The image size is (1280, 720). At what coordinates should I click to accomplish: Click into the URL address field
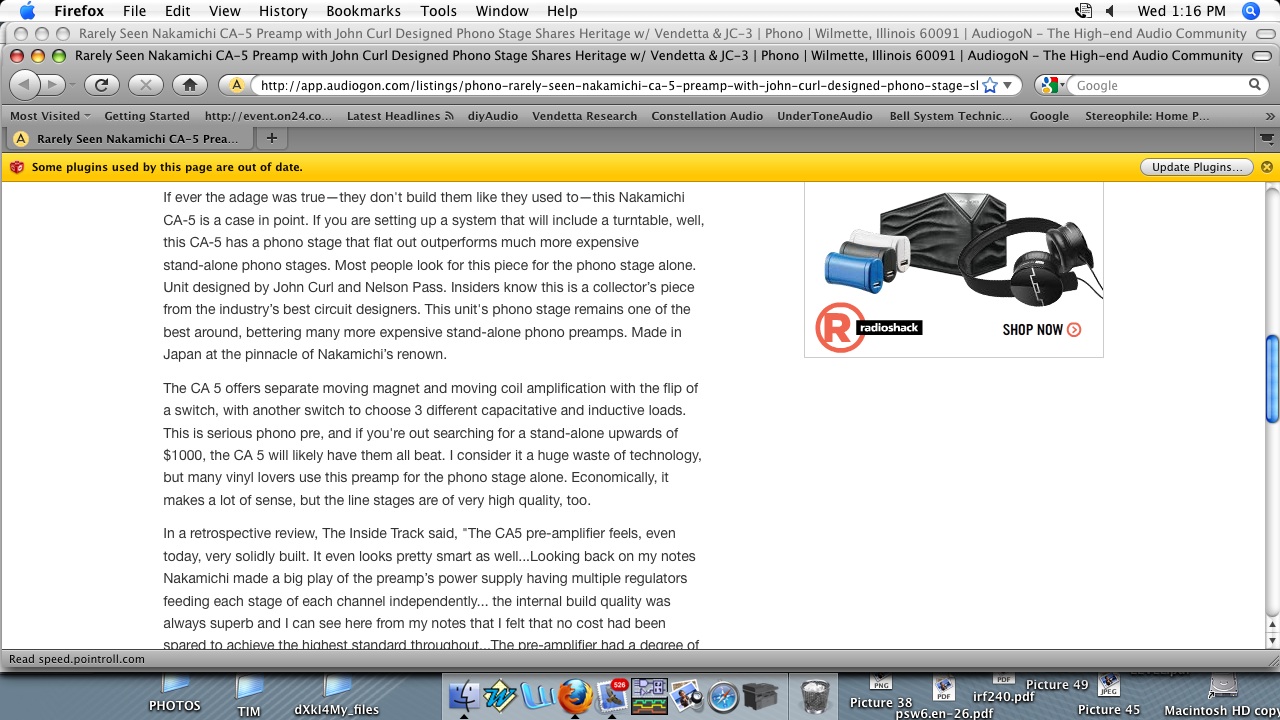[618, 85]
